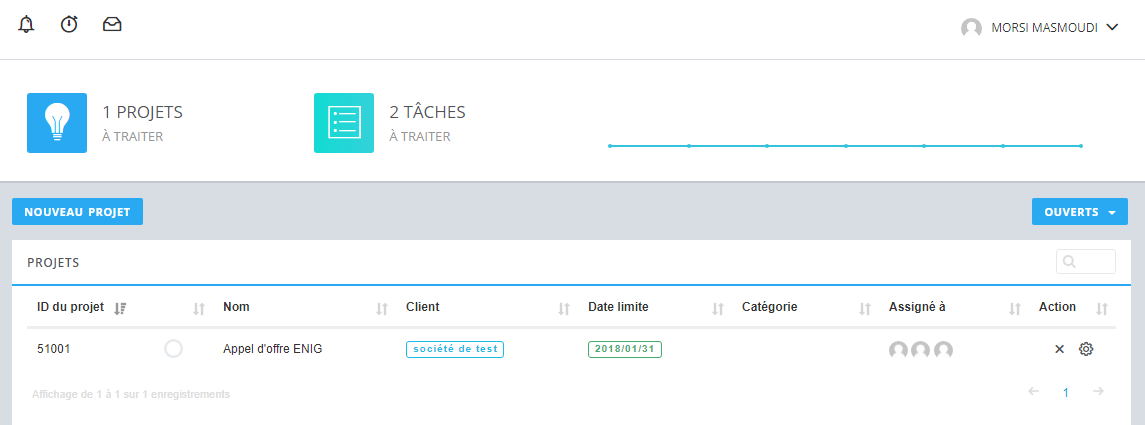
Task: Toggle the circle checkbox for project 51001
Action: [x=173, y=349]
